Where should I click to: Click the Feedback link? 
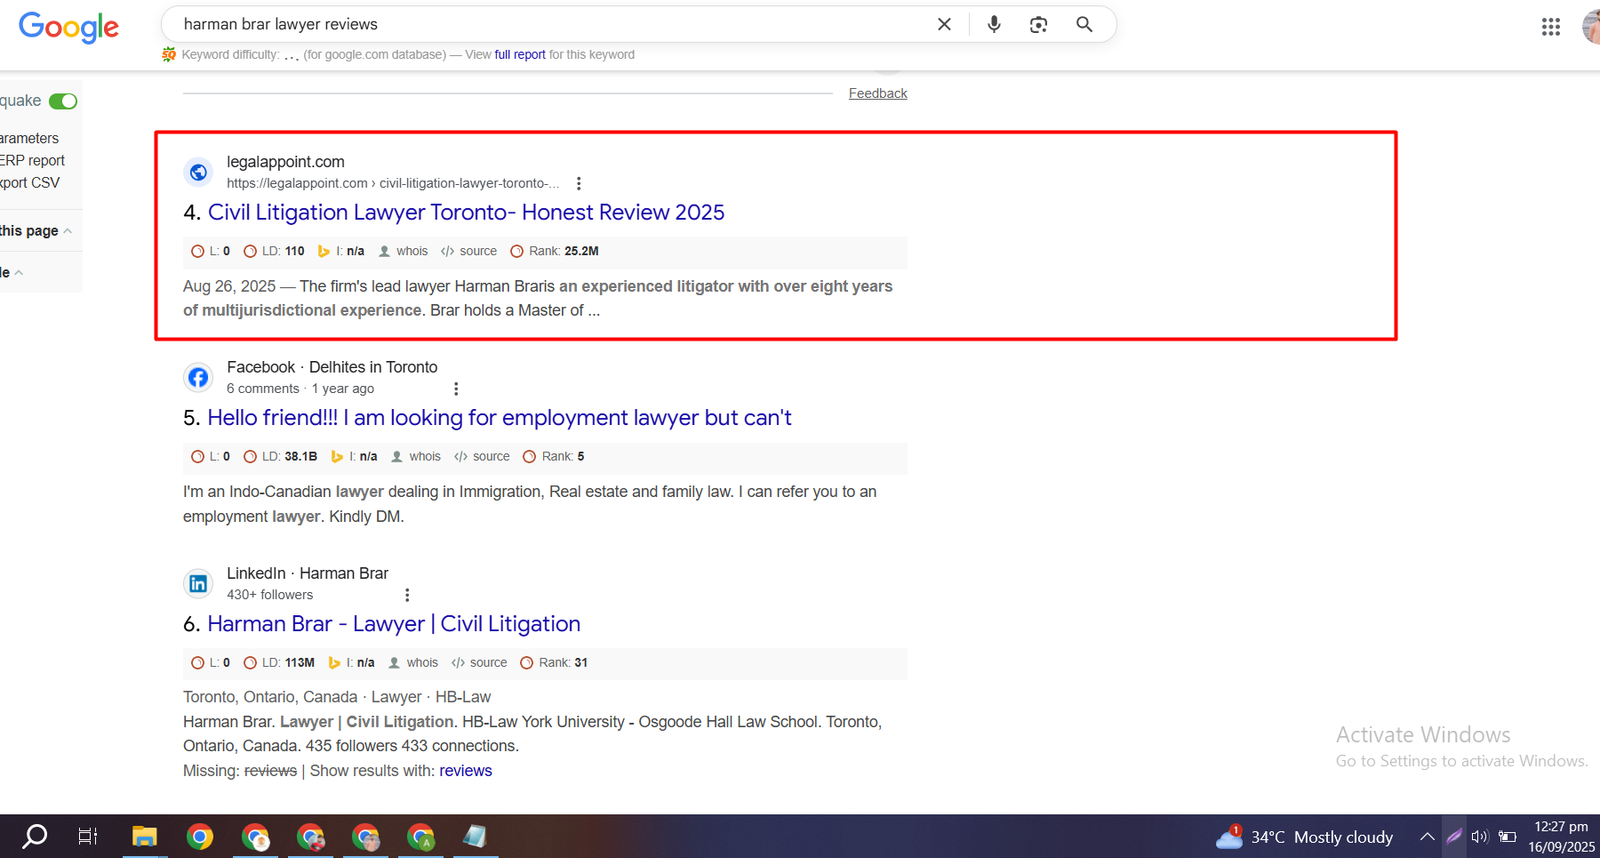coord(877,93)
